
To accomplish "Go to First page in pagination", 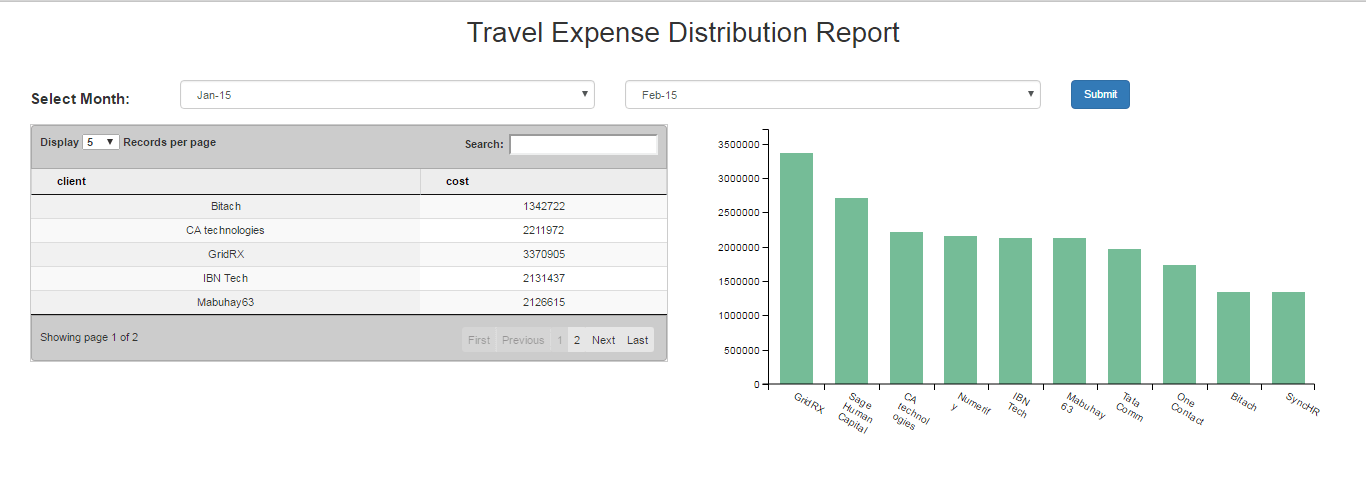I will tap(479, 340).
